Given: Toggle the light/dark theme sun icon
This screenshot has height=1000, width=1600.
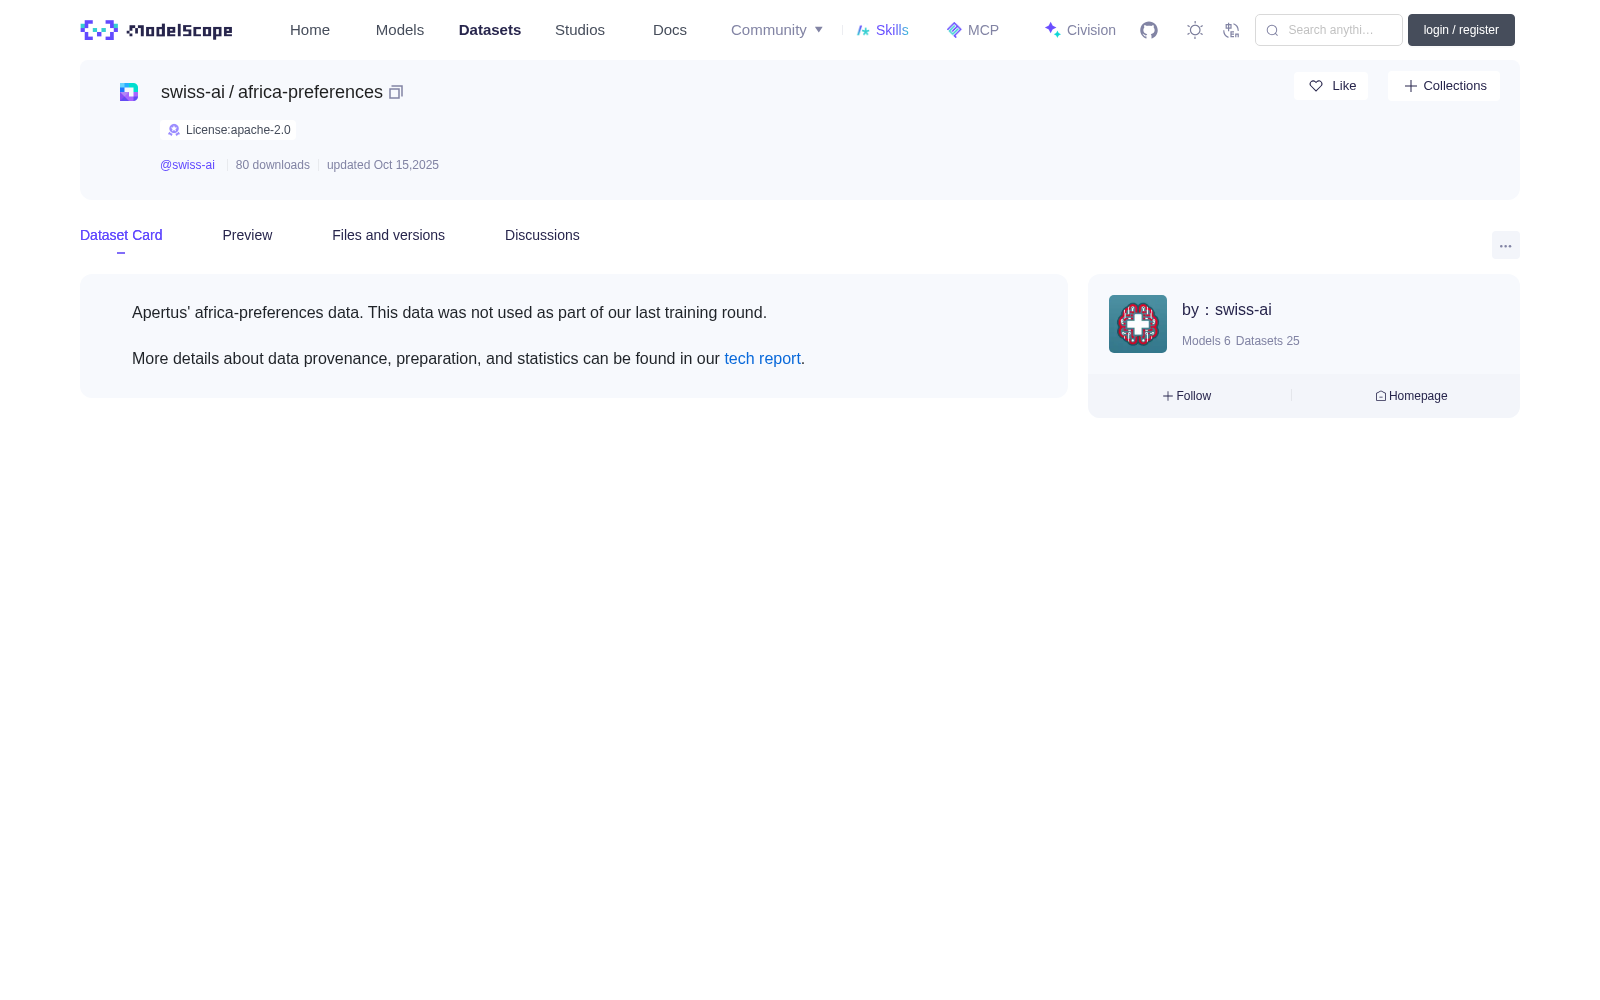Looking at the screenshot, I should tap(1195, 30).
